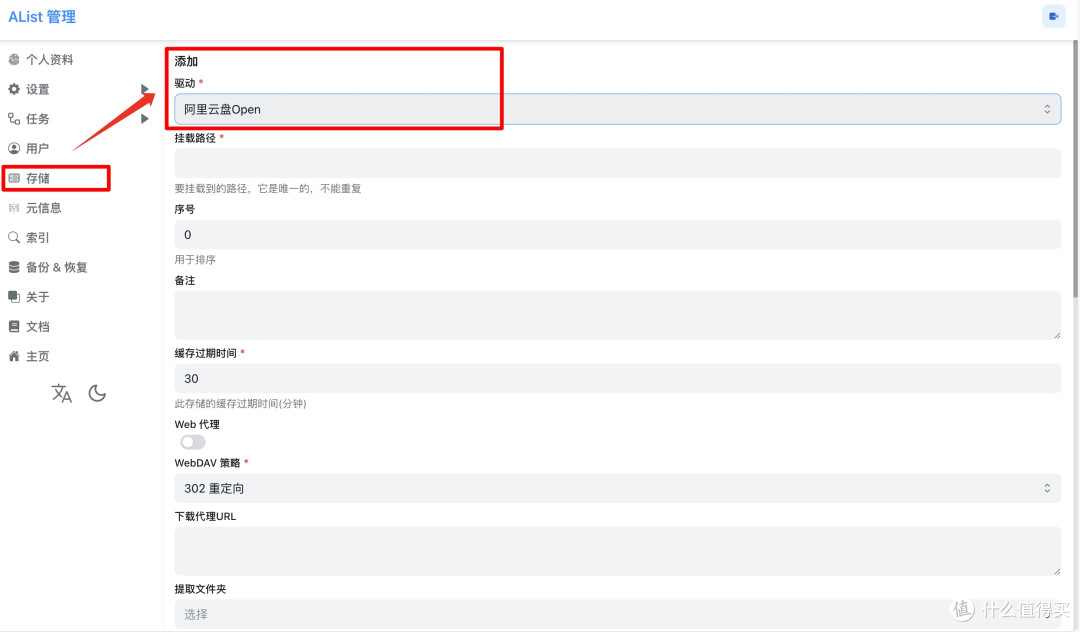The image size is (1080, 632).
Task: Open the 驱动 dropdown showing 阿里云盘Open
Action: [x=617, y=109]
